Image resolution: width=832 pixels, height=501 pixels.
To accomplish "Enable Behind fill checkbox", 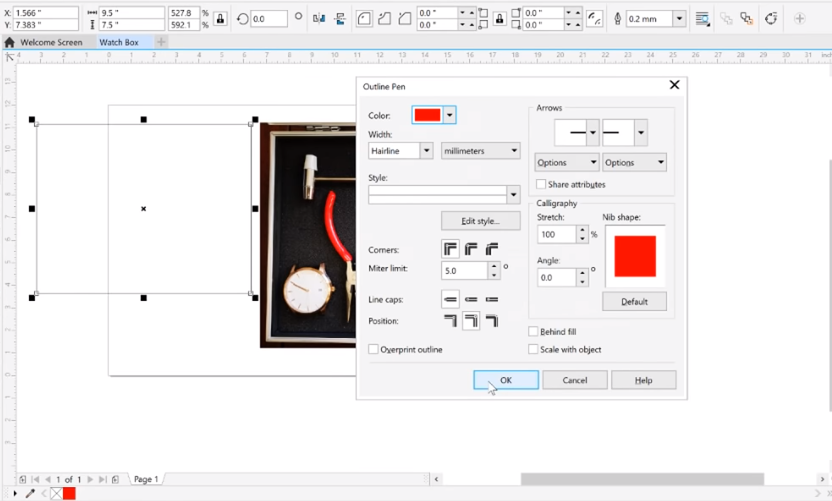I will click(533, 331).
